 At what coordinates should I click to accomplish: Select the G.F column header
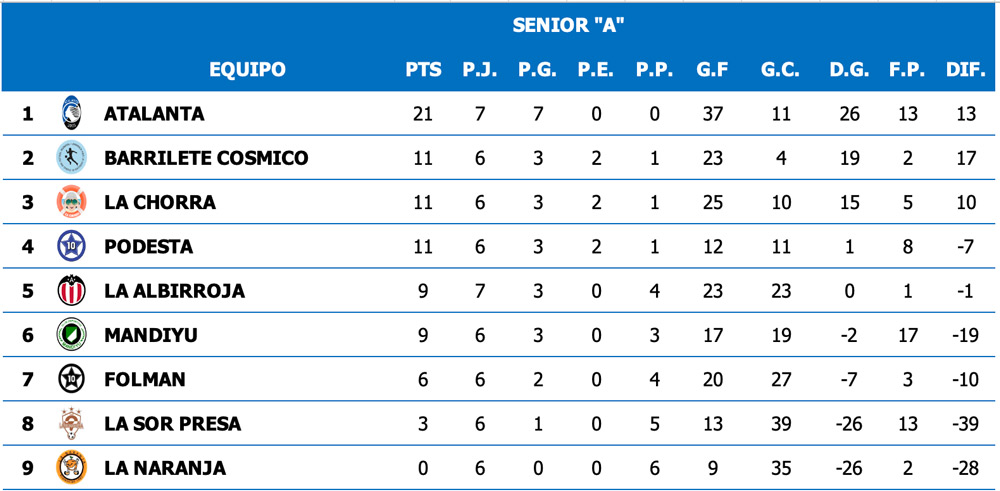point(712,70)
